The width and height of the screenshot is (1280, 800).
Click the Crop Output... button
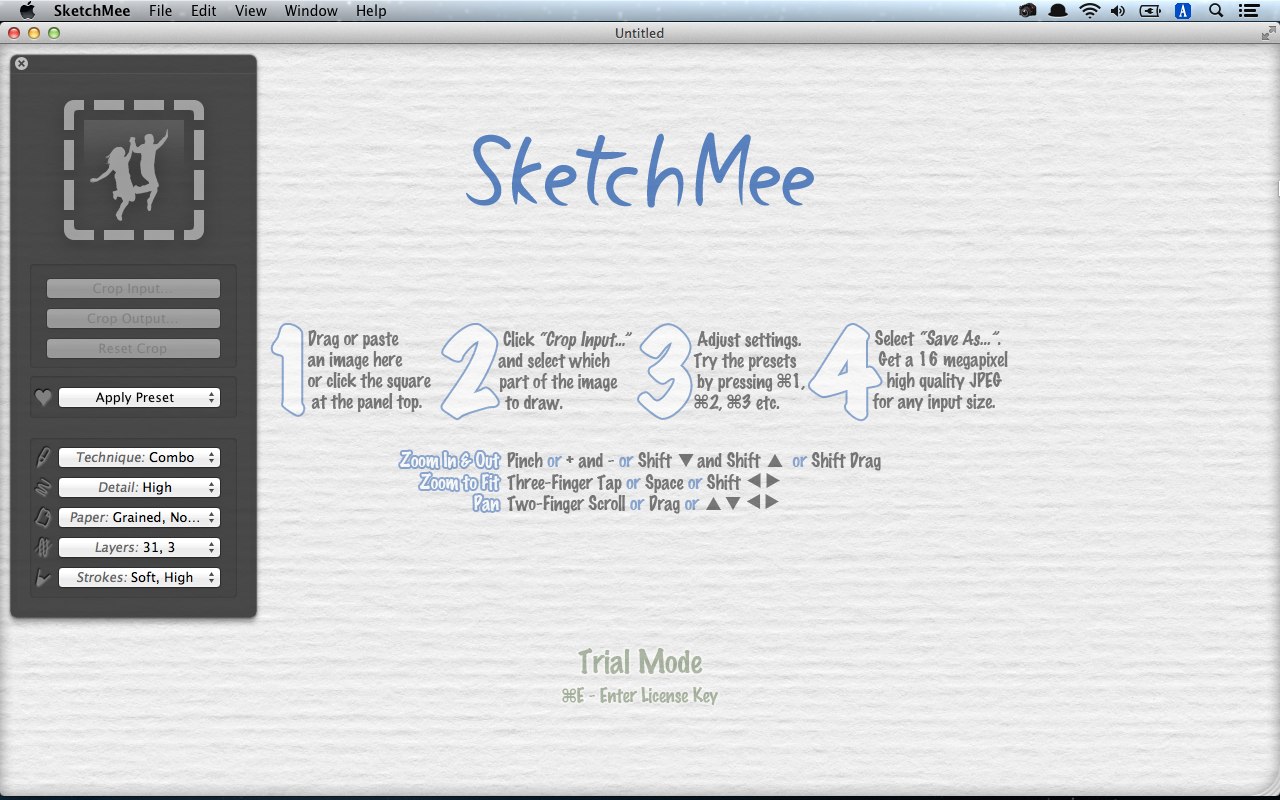coord(133,318)
